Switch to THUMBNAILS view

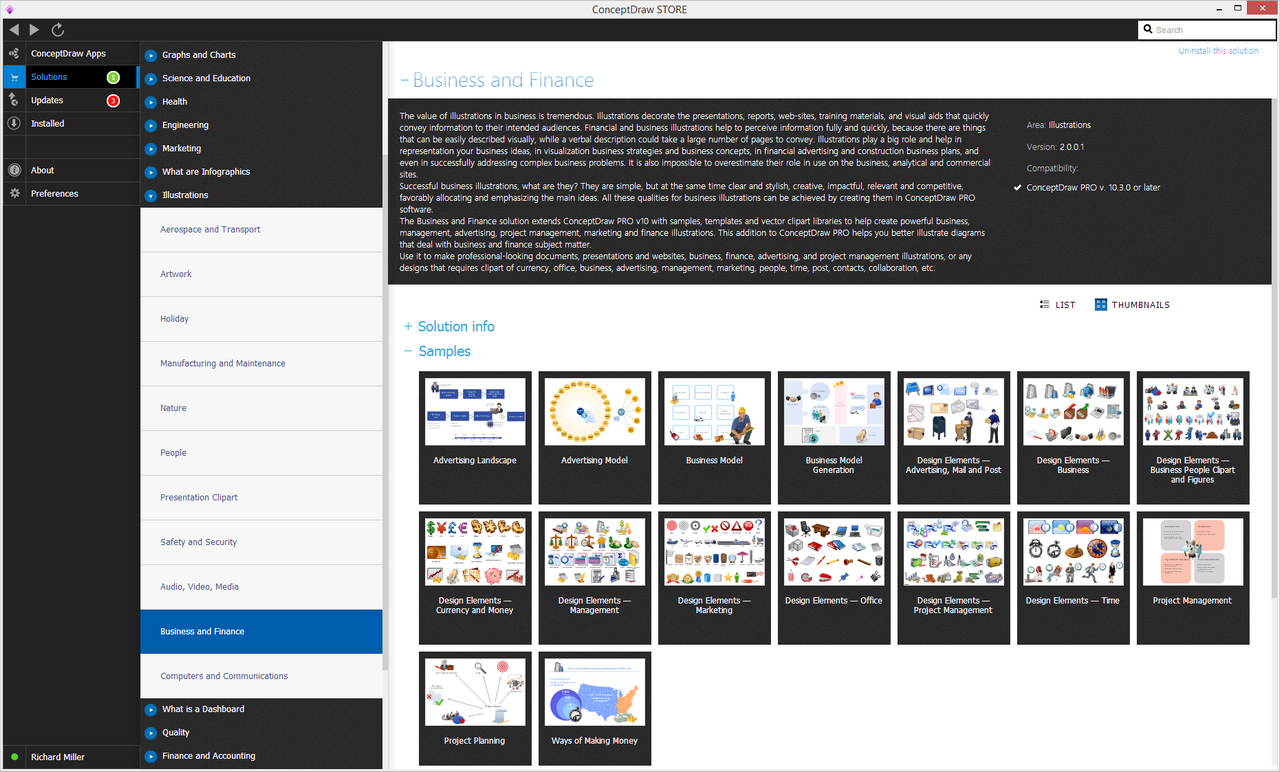pos(1132,305)
